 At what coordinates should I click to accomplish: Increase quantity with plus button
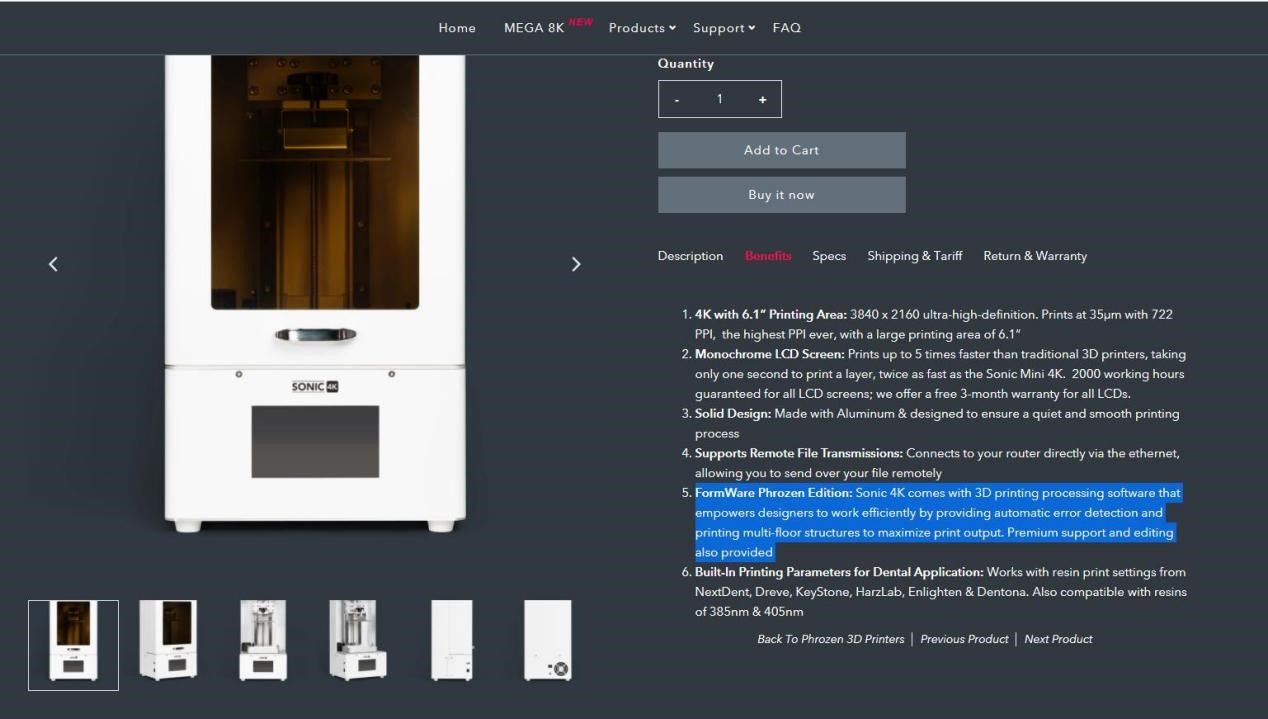762,99
